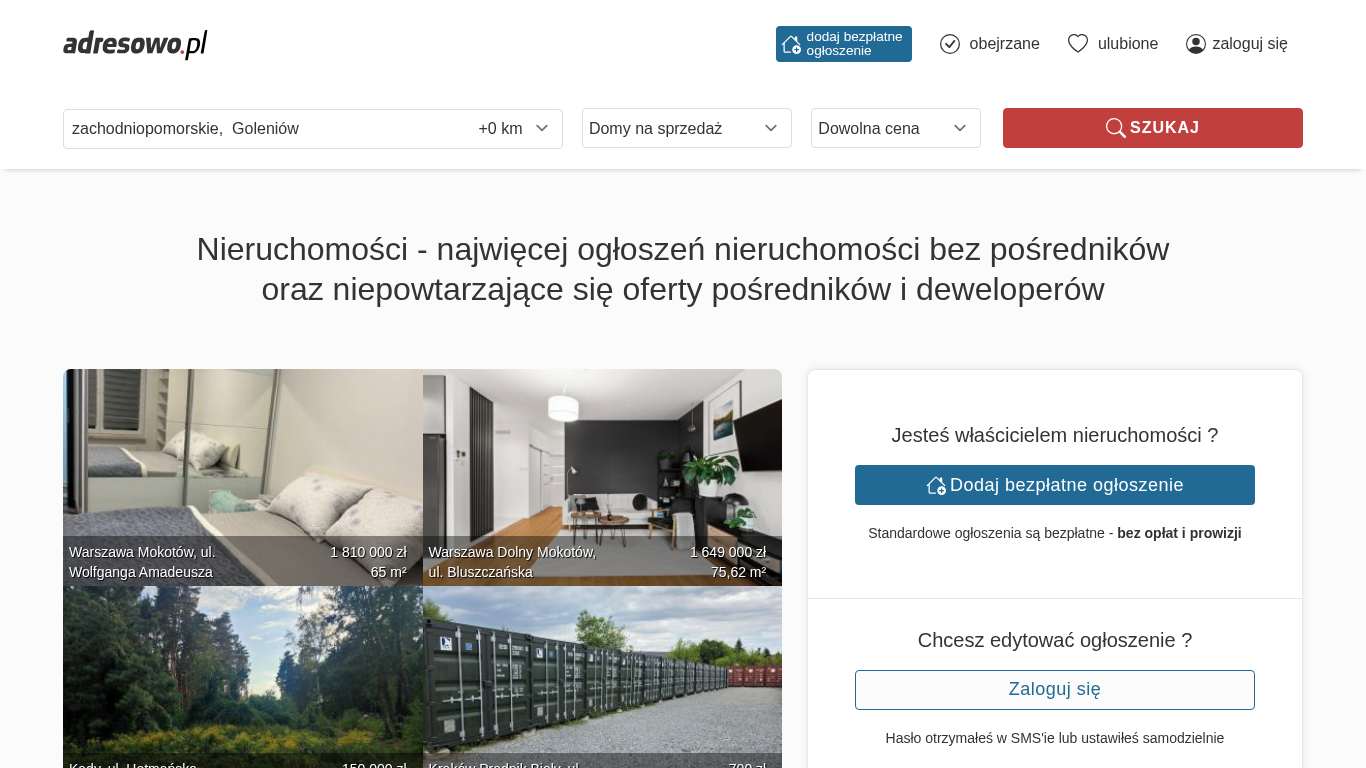
Task: Expand the +0 km distance dropdown
Action: 514,128
